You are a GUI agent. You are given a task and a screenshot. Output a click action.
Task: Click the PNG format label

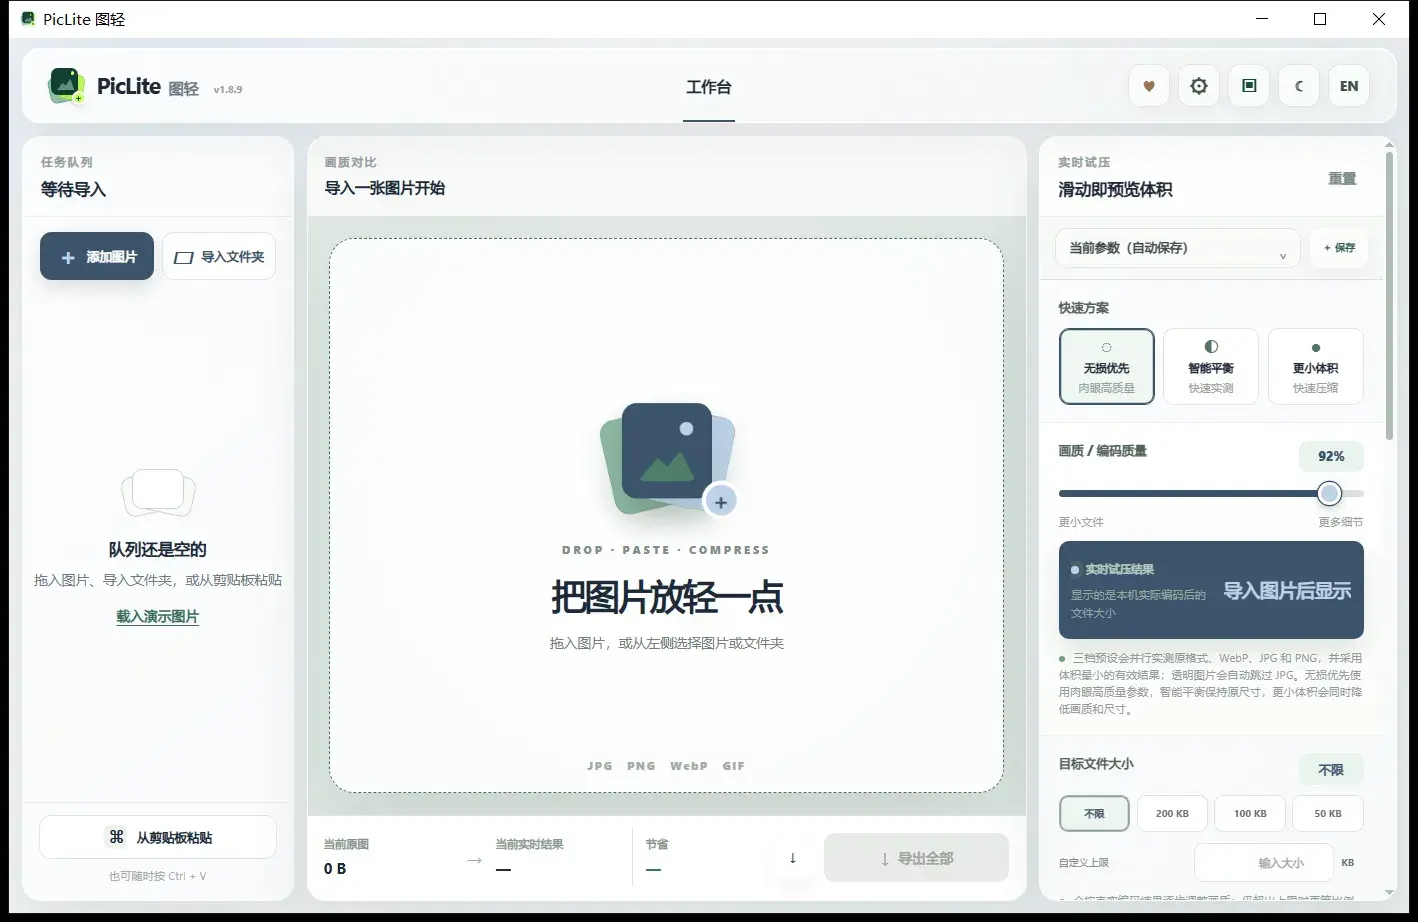(x=641, y=766)
